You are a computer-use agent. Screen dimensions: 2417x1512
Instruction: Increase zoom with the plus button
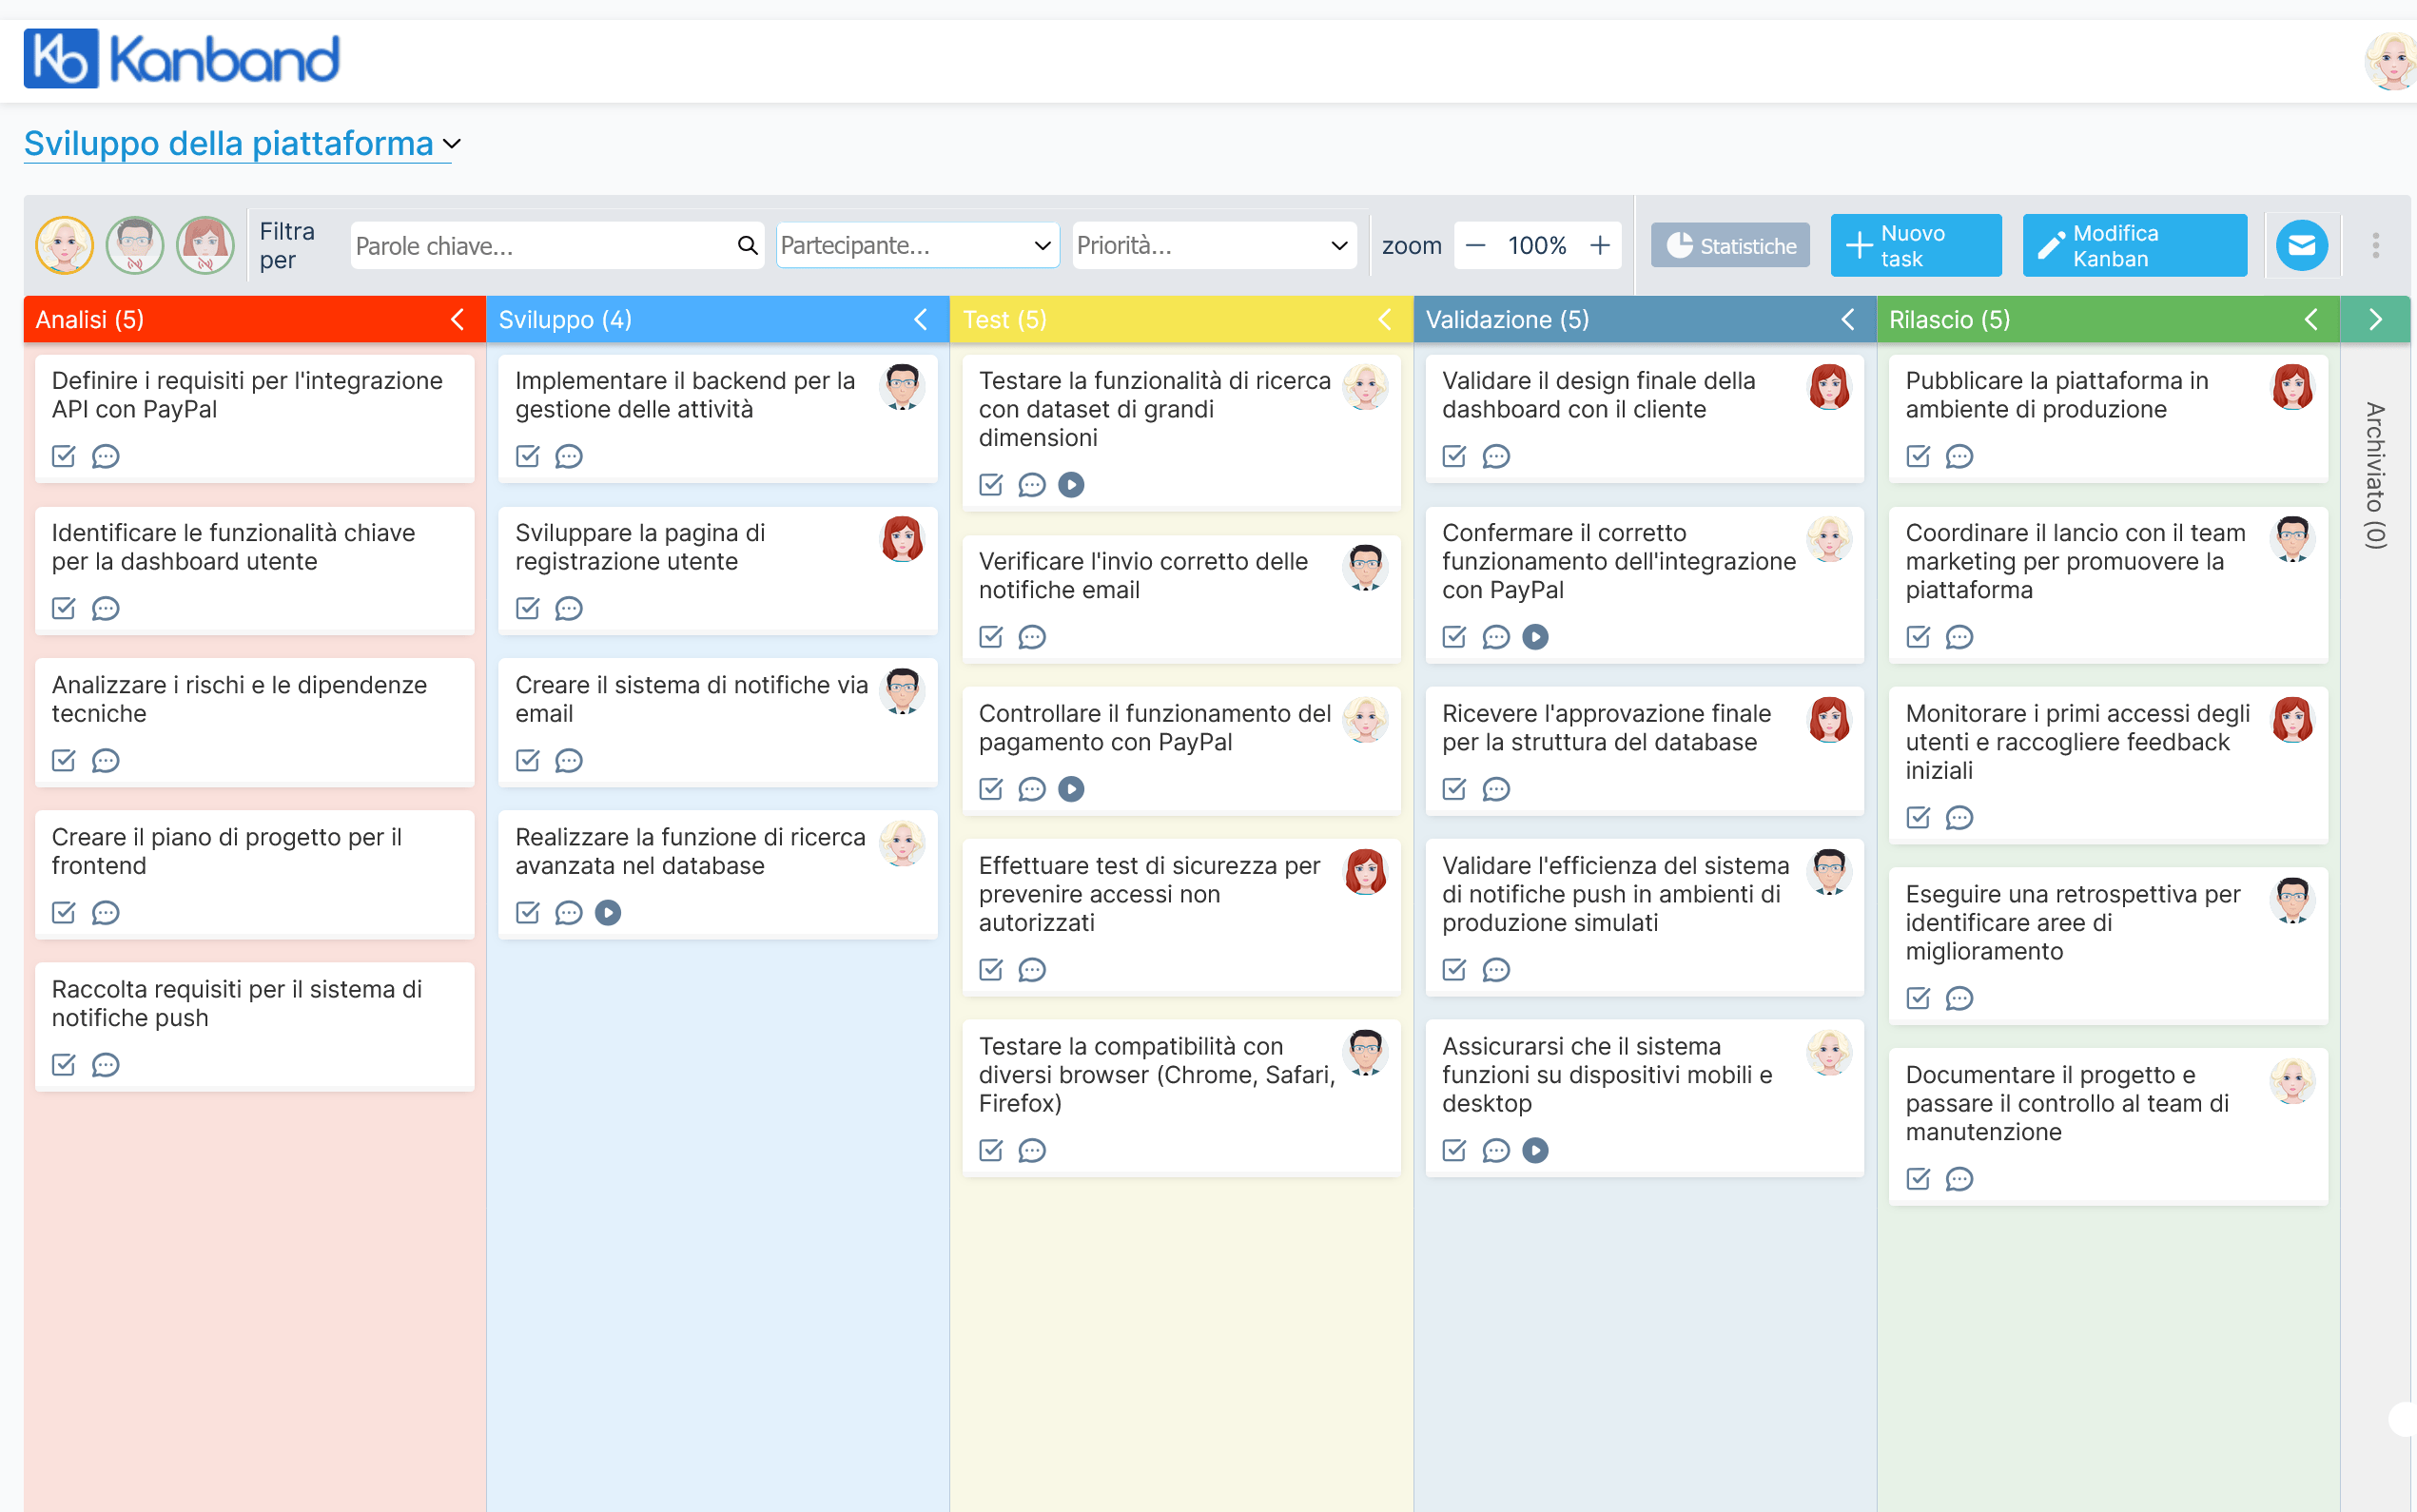[x=1600, y=245]
